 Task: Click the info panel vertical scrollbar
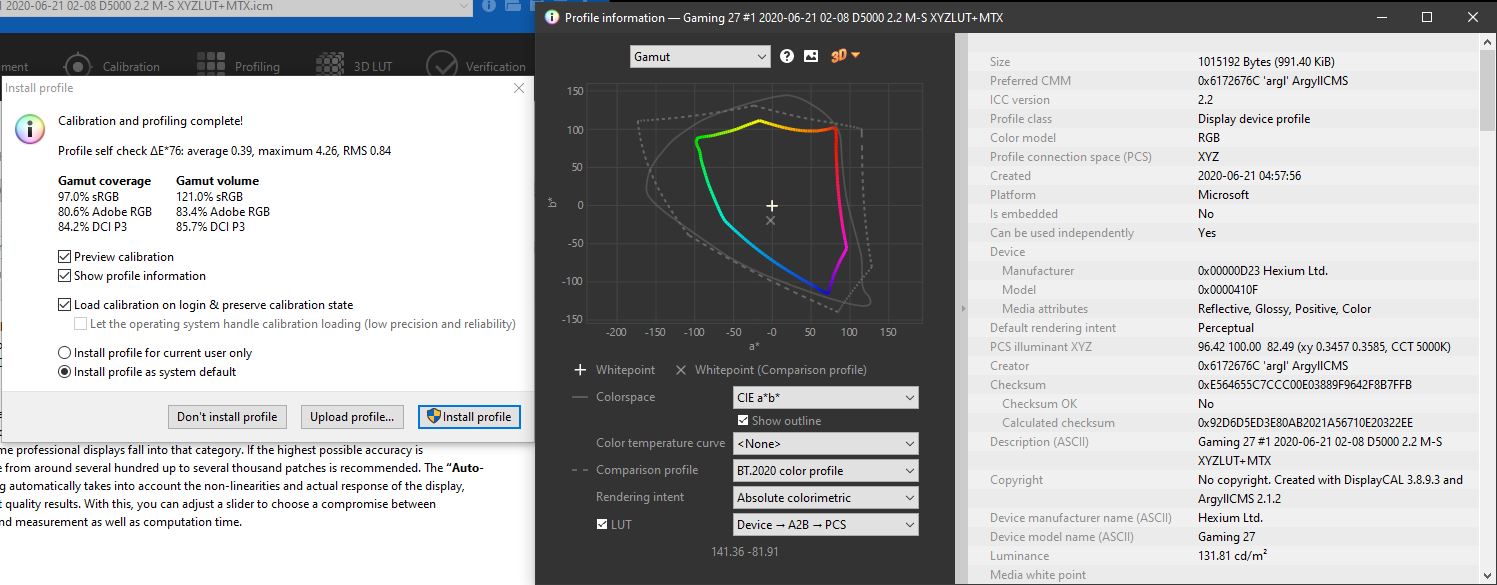pos(1488,310)
